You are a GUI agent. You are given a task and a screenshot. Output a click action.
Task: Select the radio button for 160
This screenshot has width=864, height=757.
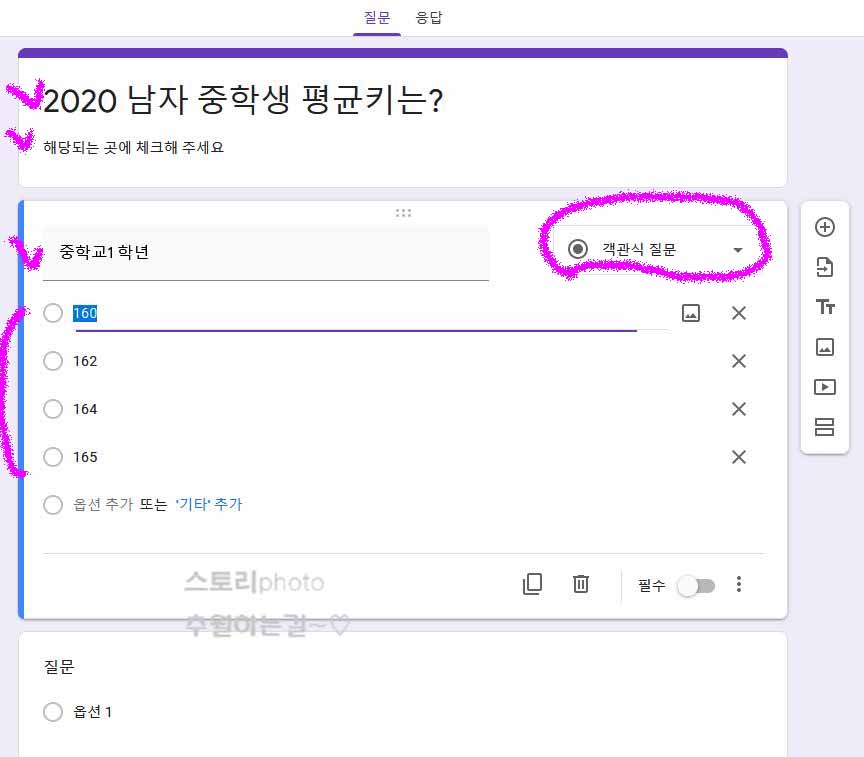pos(53,313)
